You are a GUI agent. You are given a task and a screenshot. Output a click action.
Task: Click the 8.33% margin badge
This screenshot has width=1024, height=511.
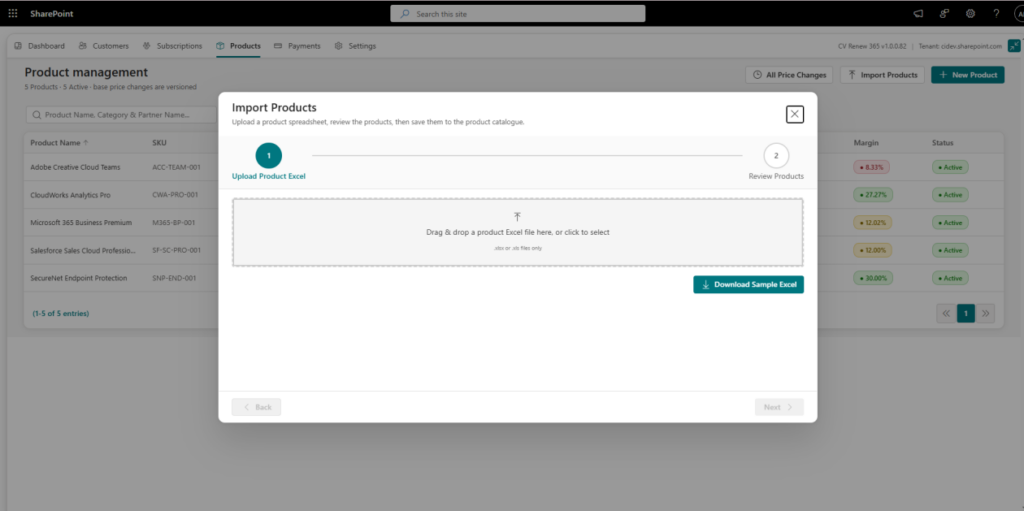pos(871,167)
